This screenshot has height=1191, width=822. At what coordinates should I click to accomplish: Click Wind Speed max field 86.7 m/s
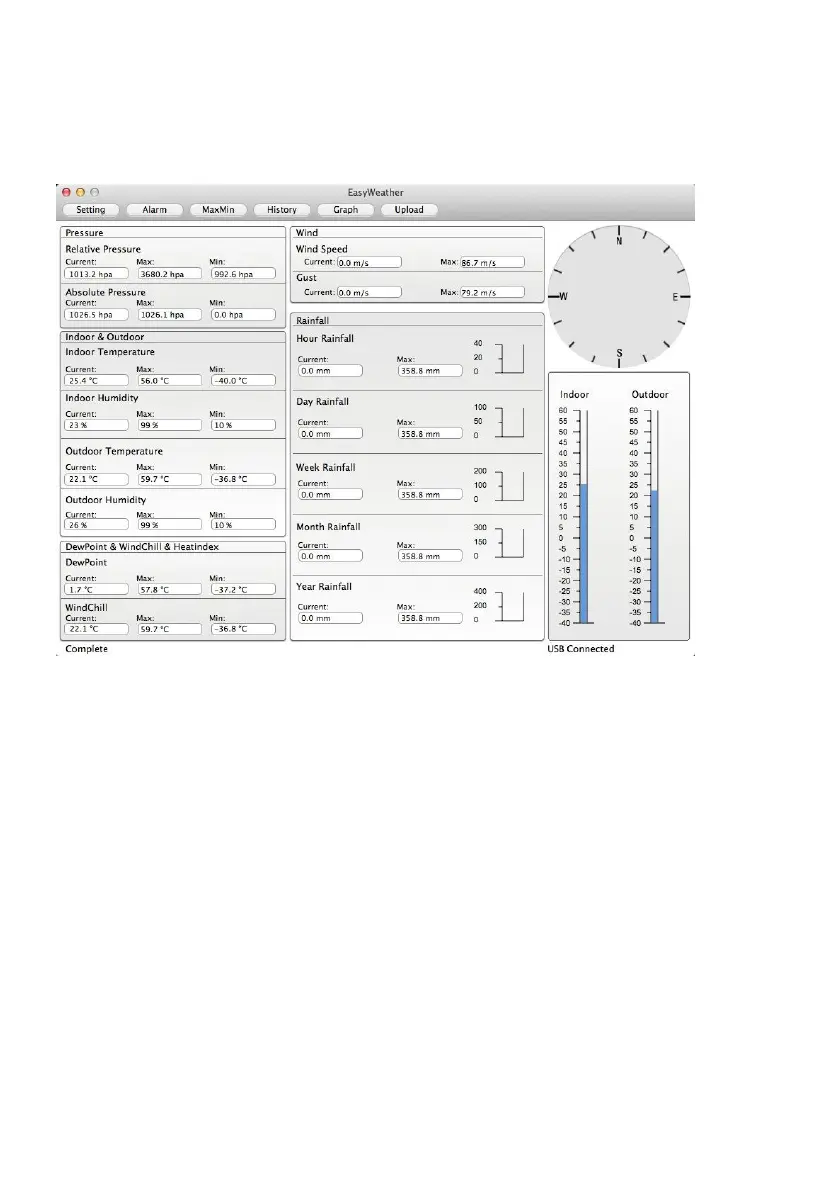[492, 262]
